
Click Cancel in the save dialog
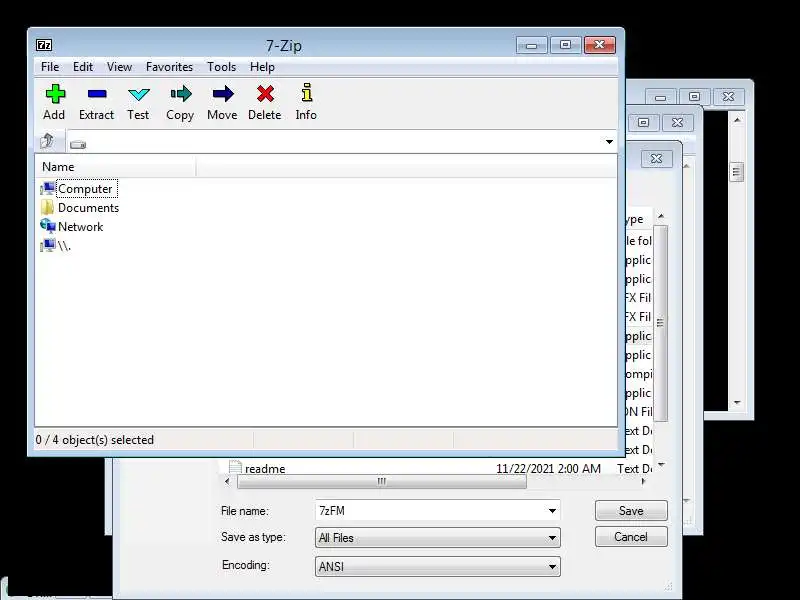[631, 537]
